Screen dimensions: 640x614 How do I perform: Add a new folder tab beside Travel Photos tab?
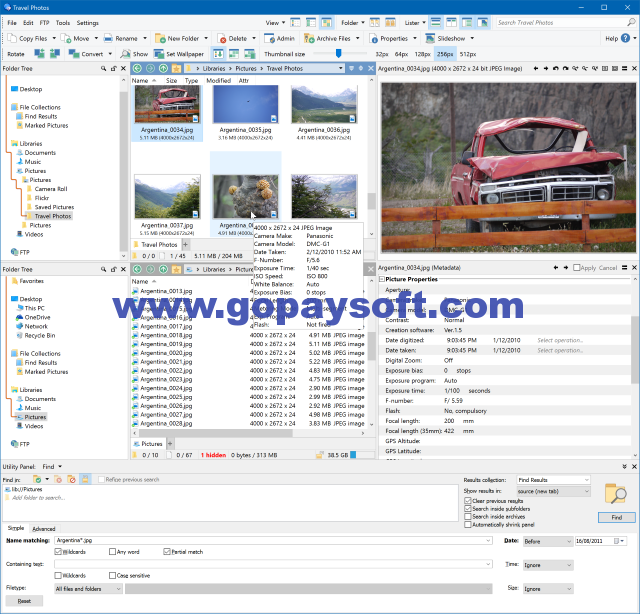185,245
